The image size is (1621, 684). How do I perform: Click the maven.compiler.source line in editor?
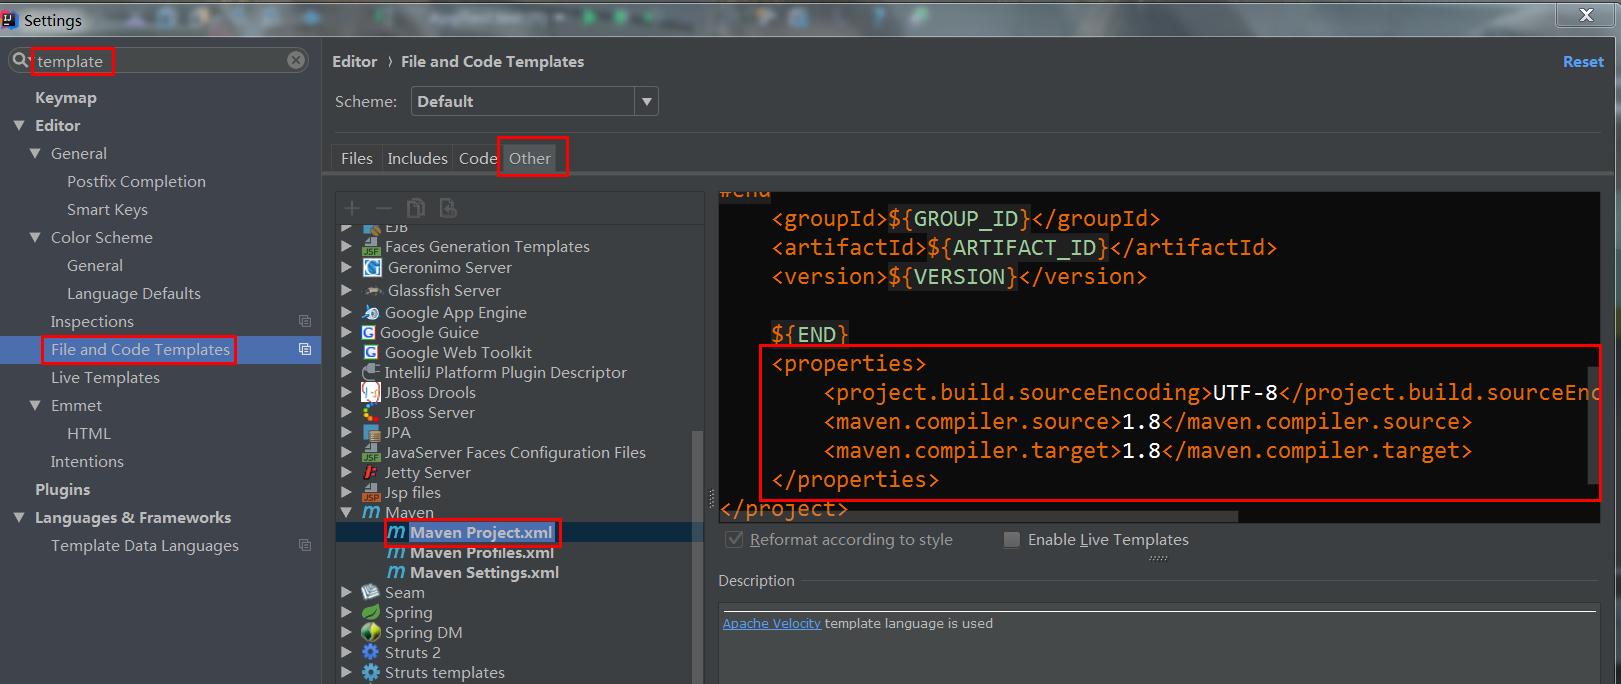coord(1147,421)
